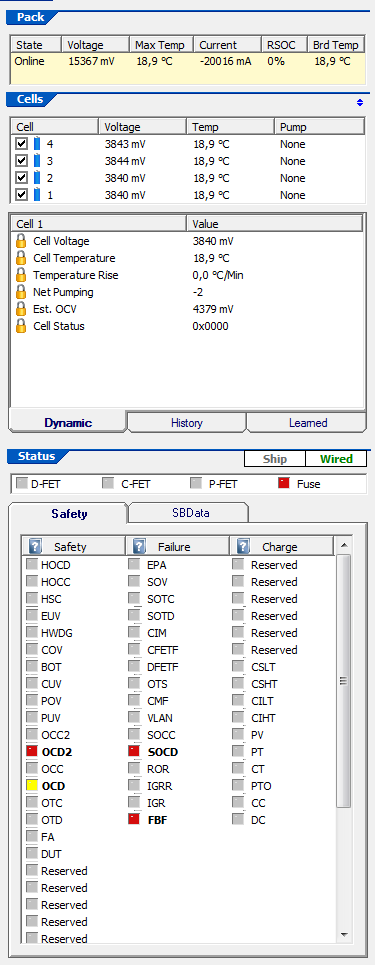Click the safety list scrollbar up arrow

click(x=344, y=545)
